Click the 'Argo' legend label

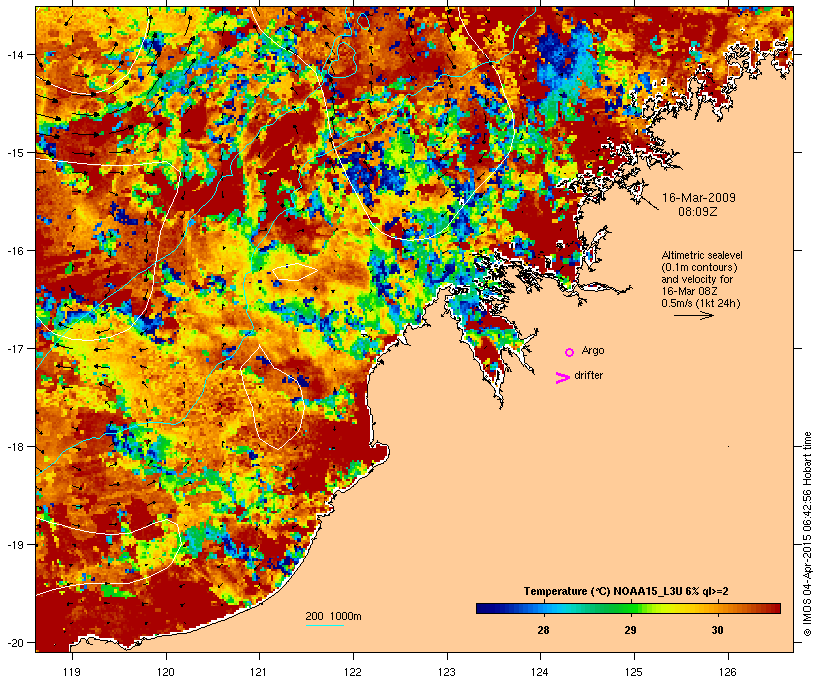[593, 350]
